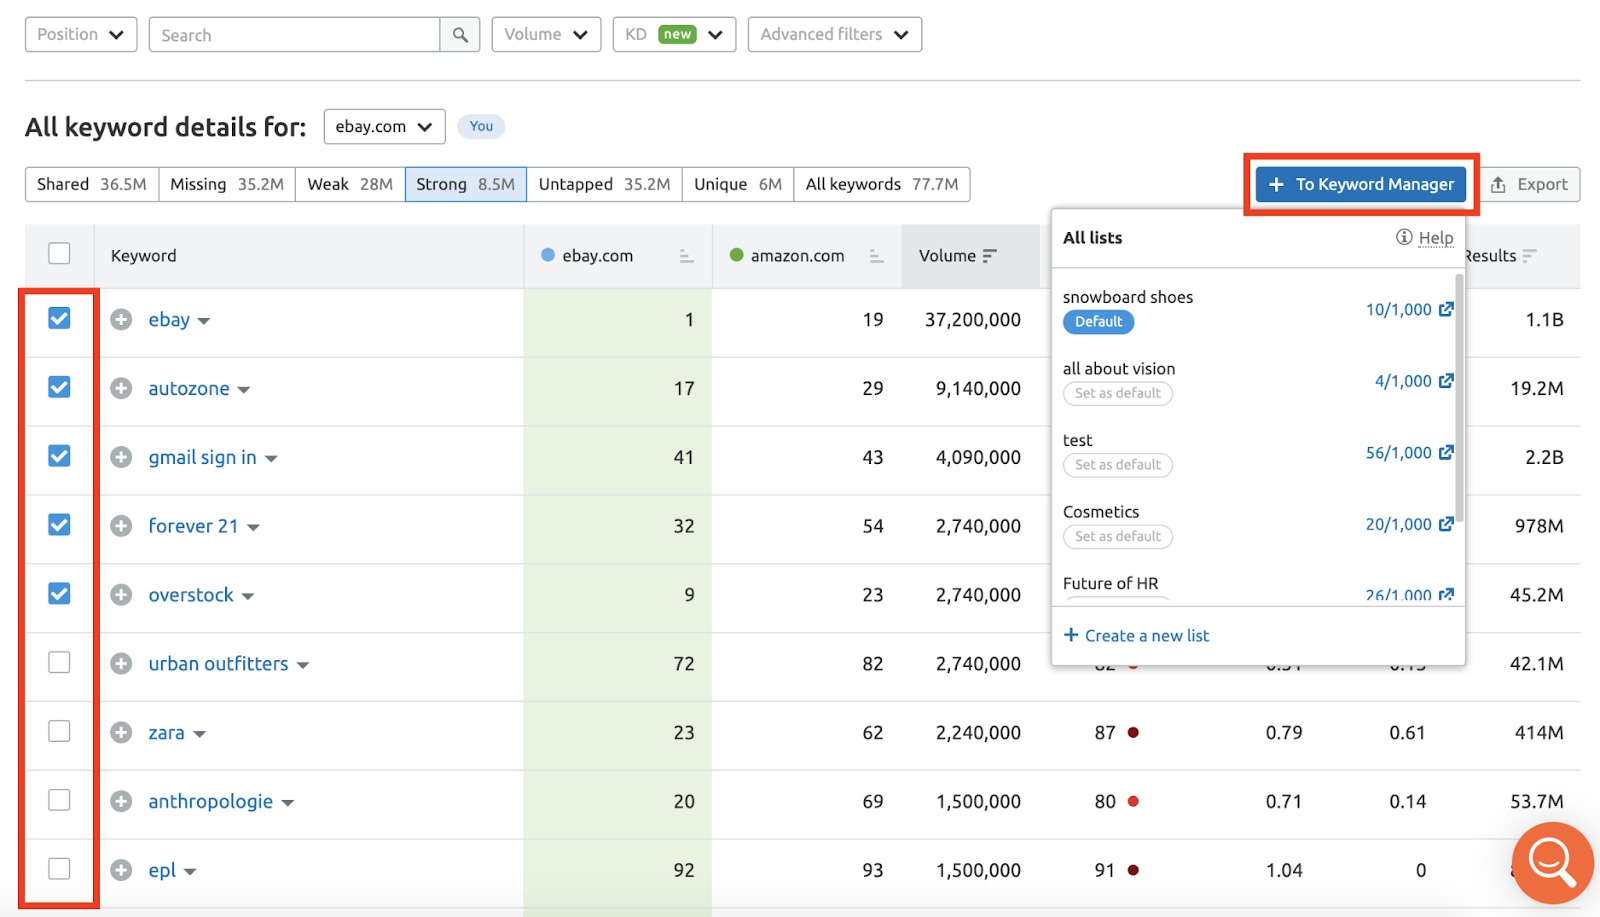Sort by ebay.com column sort icon

(686, 256)
